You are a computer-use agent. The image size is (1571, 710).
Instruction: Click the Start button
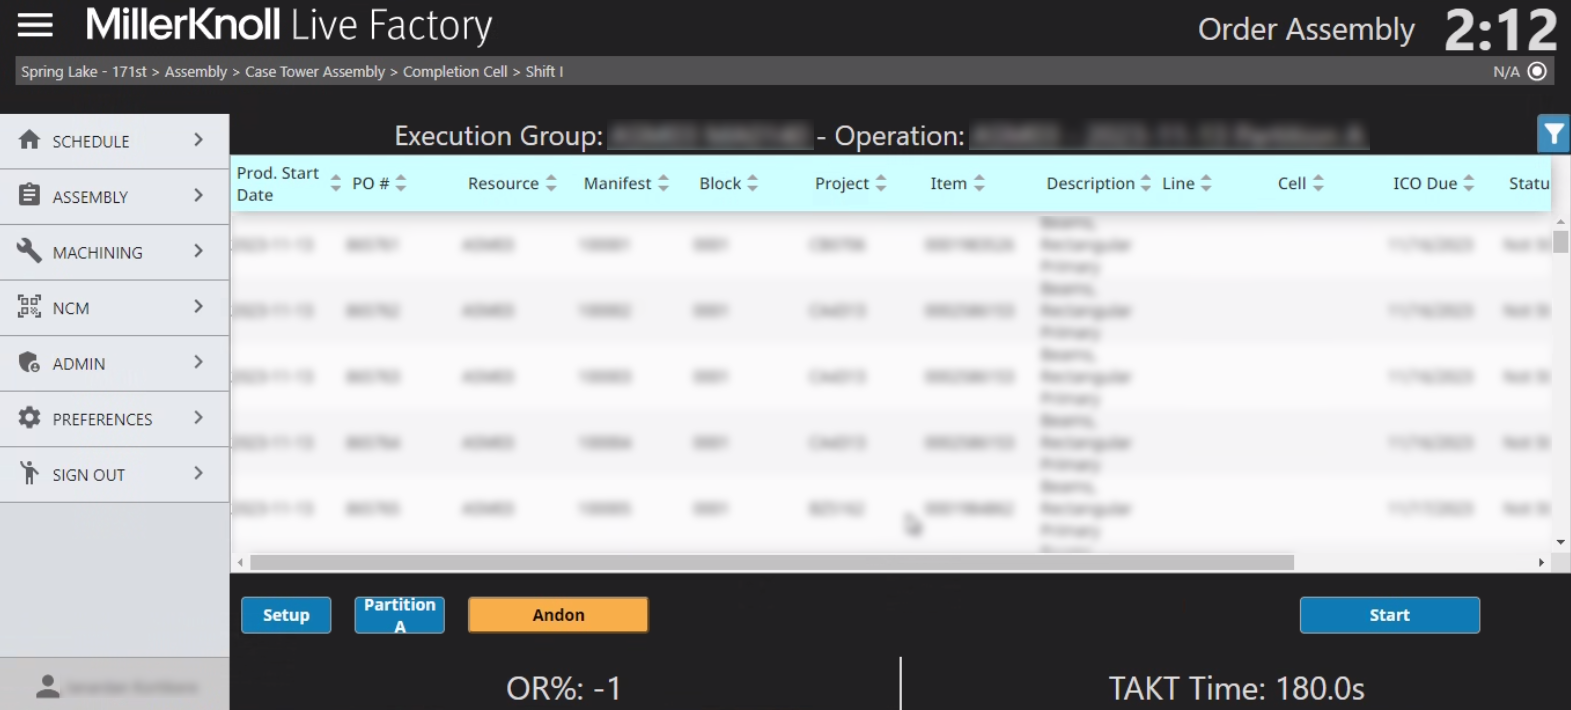(1389, 615)
